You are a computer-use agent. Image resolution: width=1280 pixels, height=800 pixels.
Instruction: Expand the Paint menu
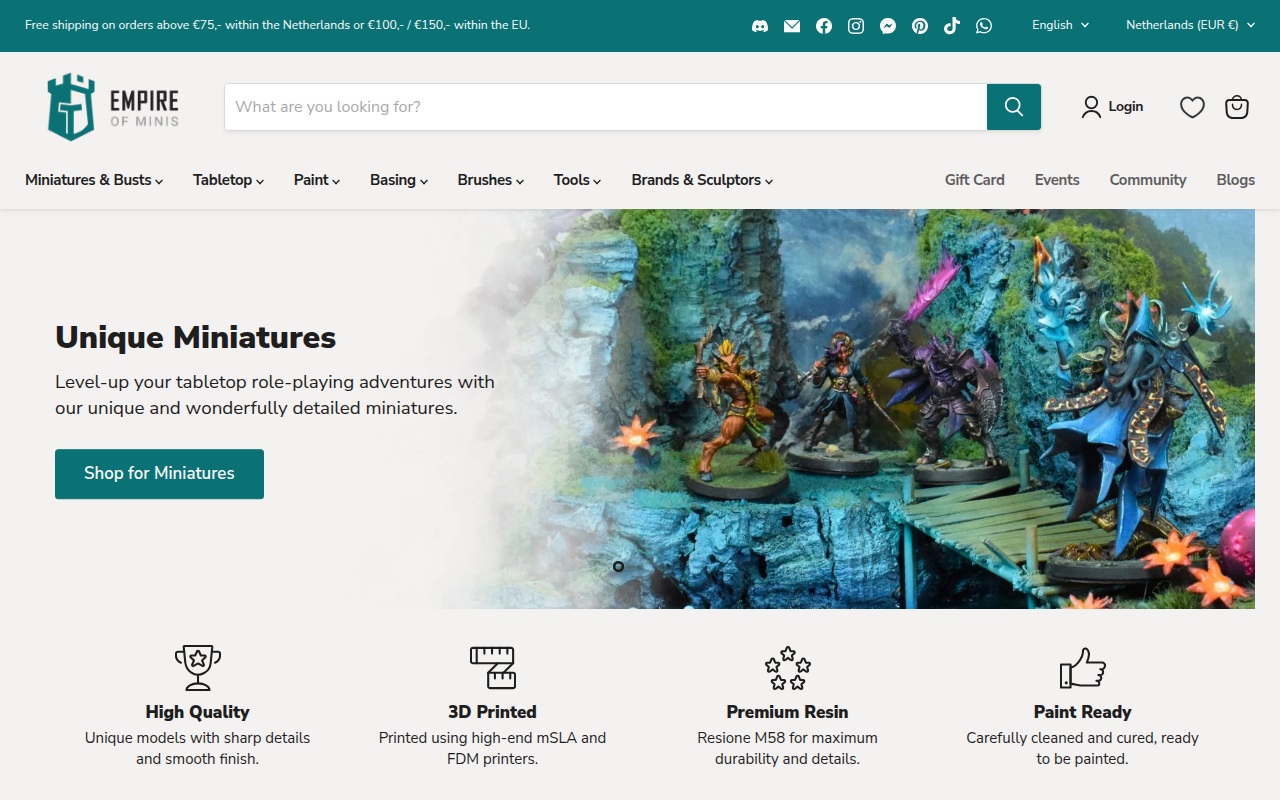click(317, 180)
